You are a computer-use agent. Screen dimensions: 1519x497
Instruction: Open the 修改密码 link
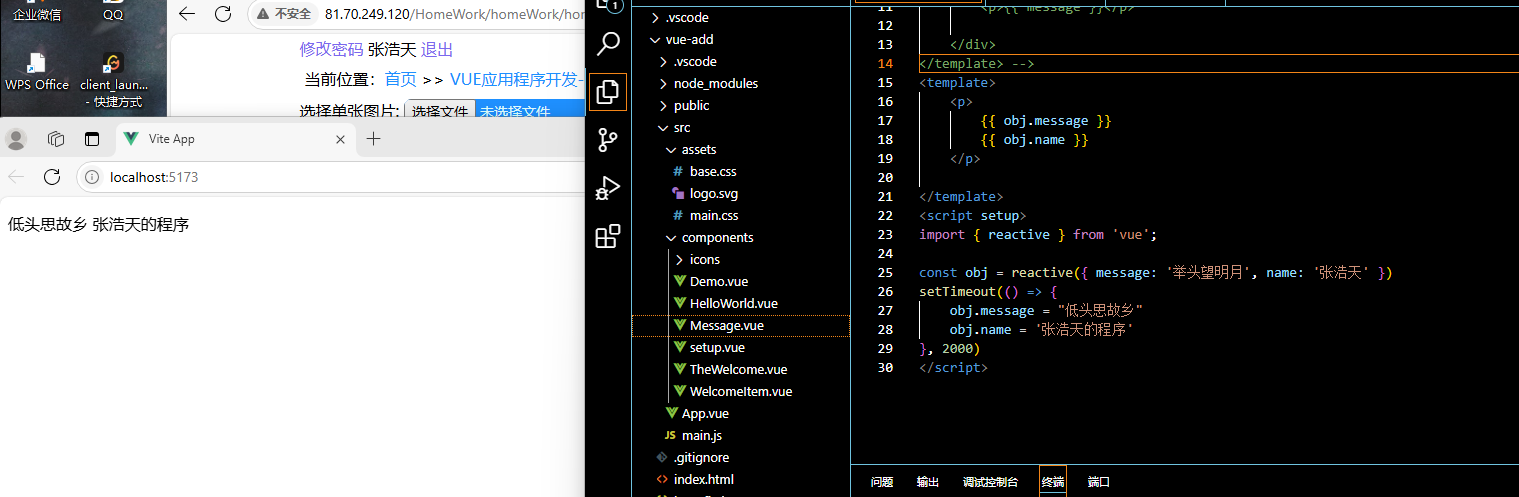tap(331, 50)
